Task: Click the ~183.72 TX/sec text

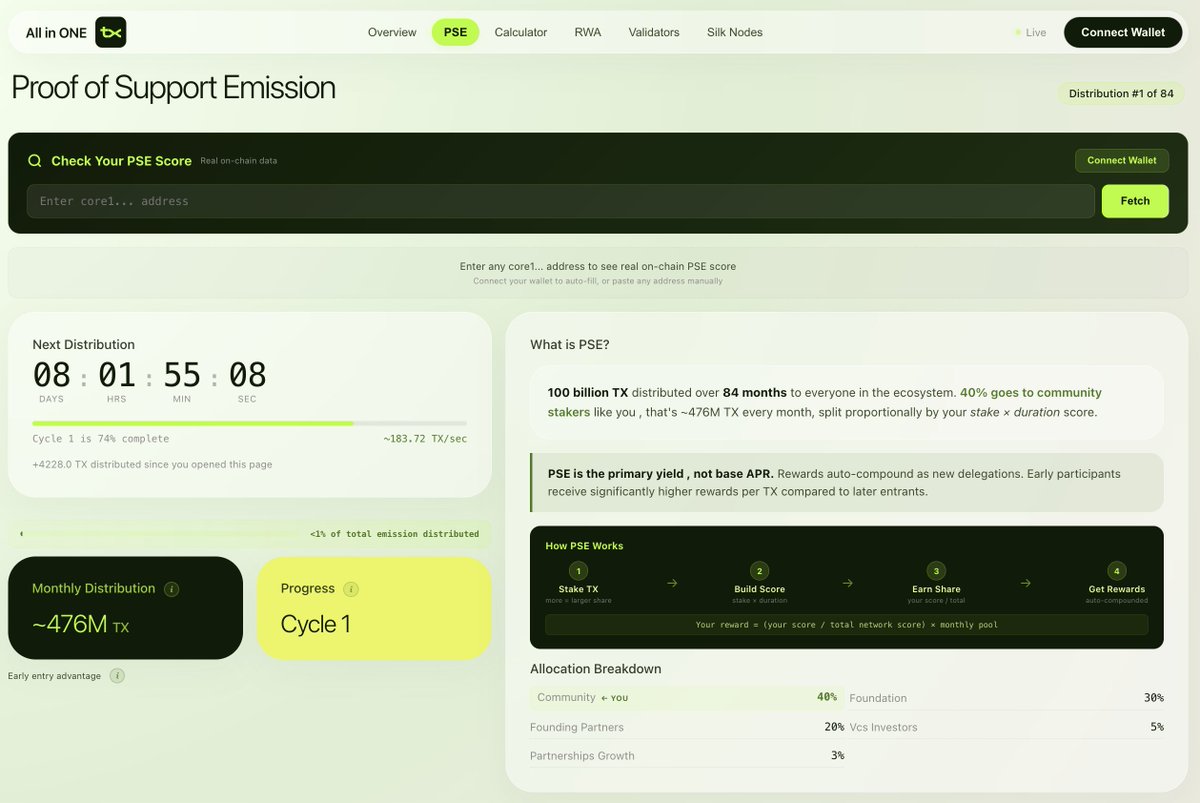Action: [425, 439]
